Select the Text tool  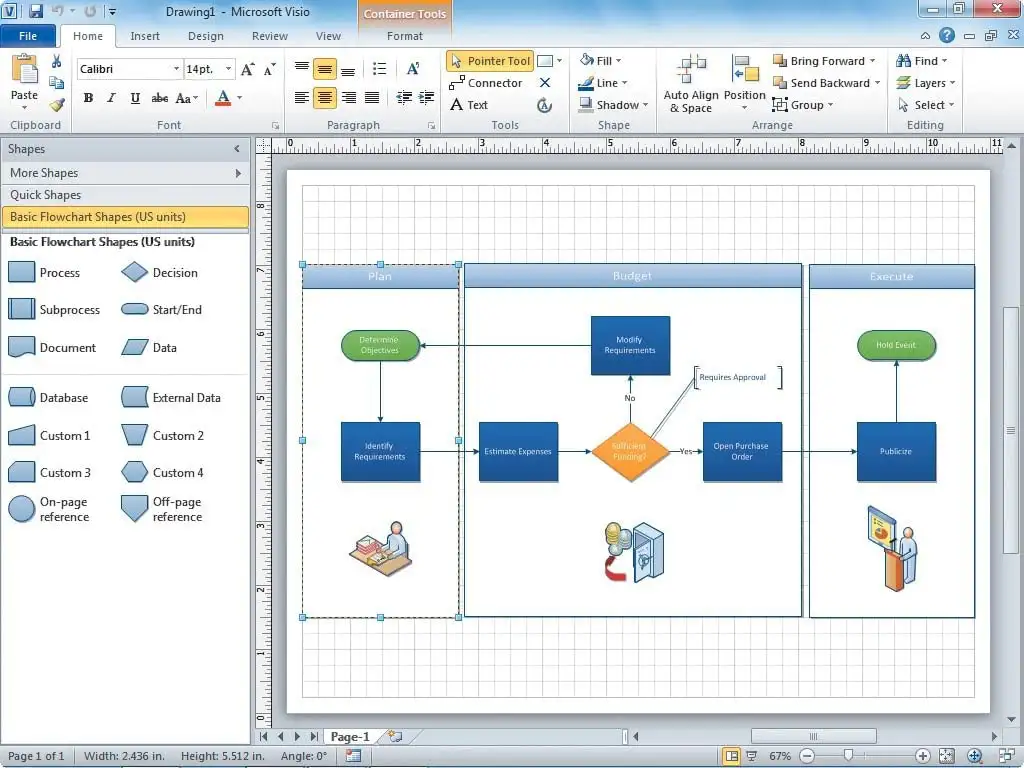468,105
